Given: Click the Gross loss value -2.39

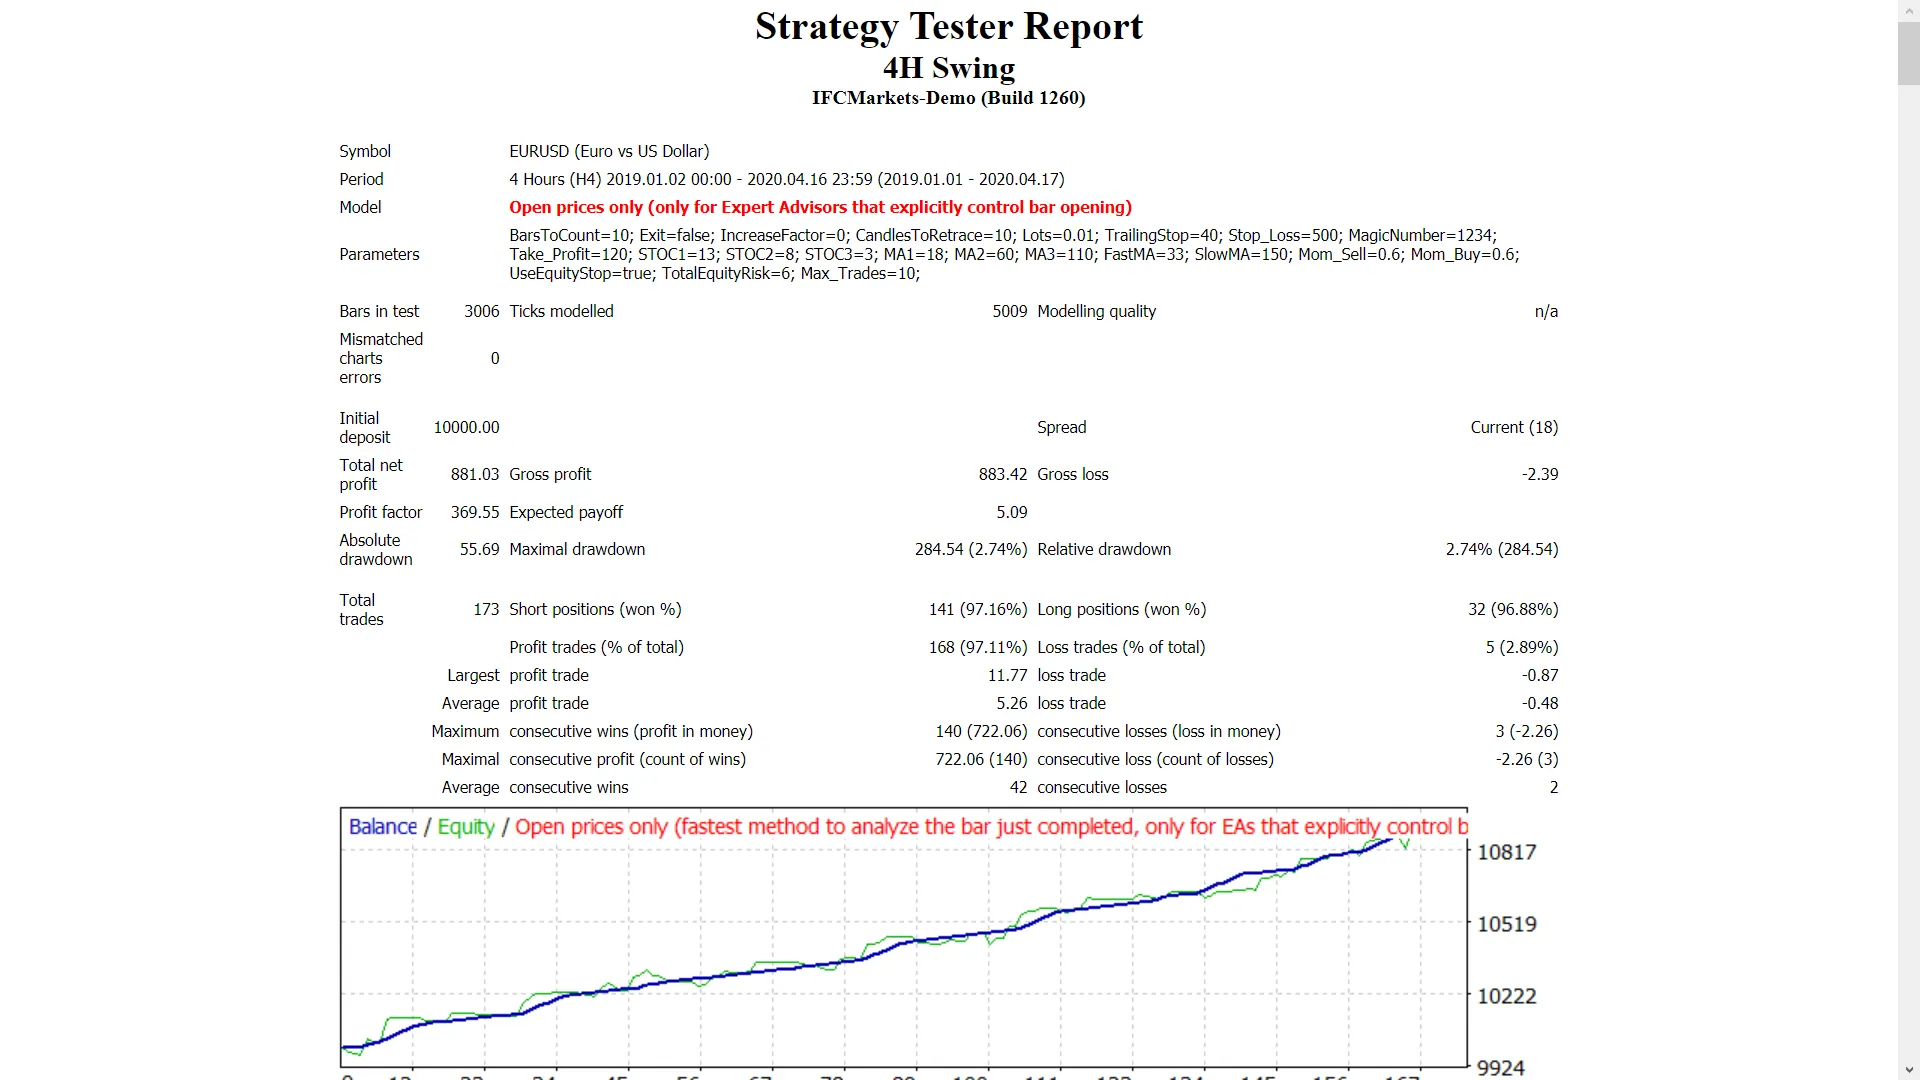Looking at the screenshot, I should [1539, 474].
